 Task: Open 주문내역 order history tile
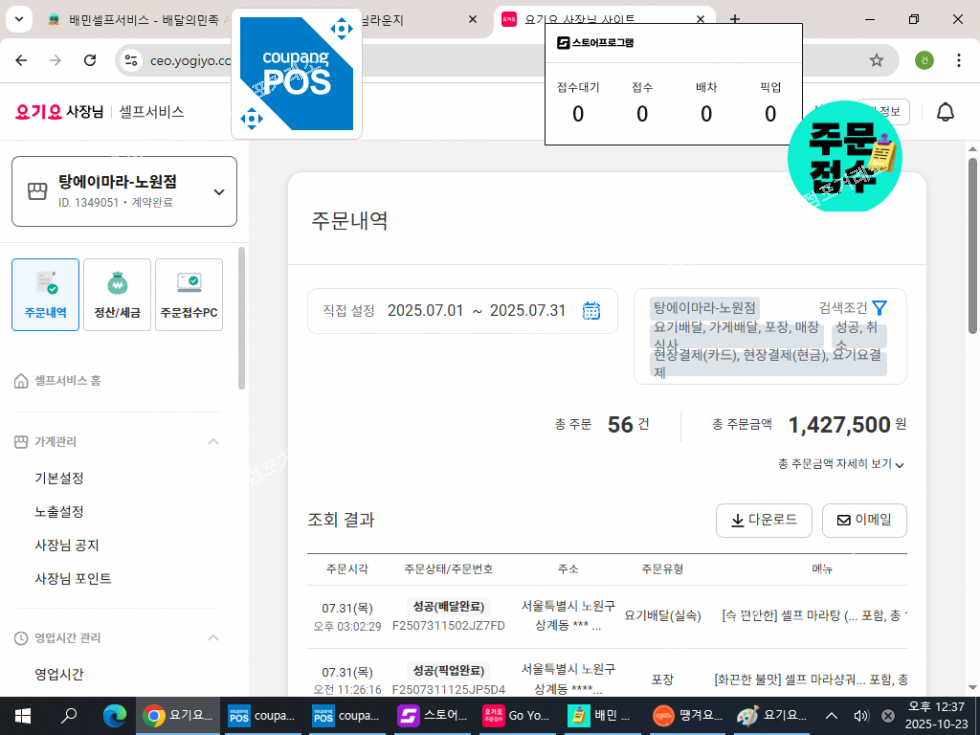tap(45, 295)
